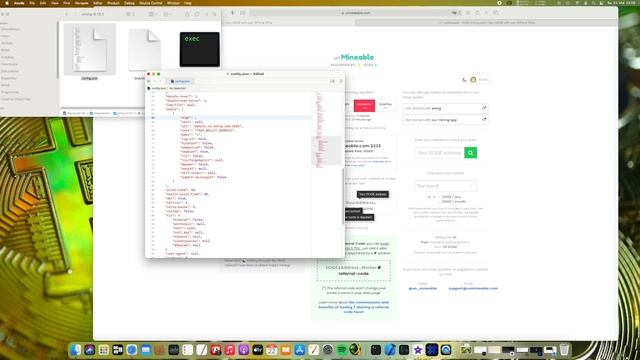Click the Xcode editor vertical scrollbar
The height and width of the screenshot is (360, 640).
pos(343,195)
